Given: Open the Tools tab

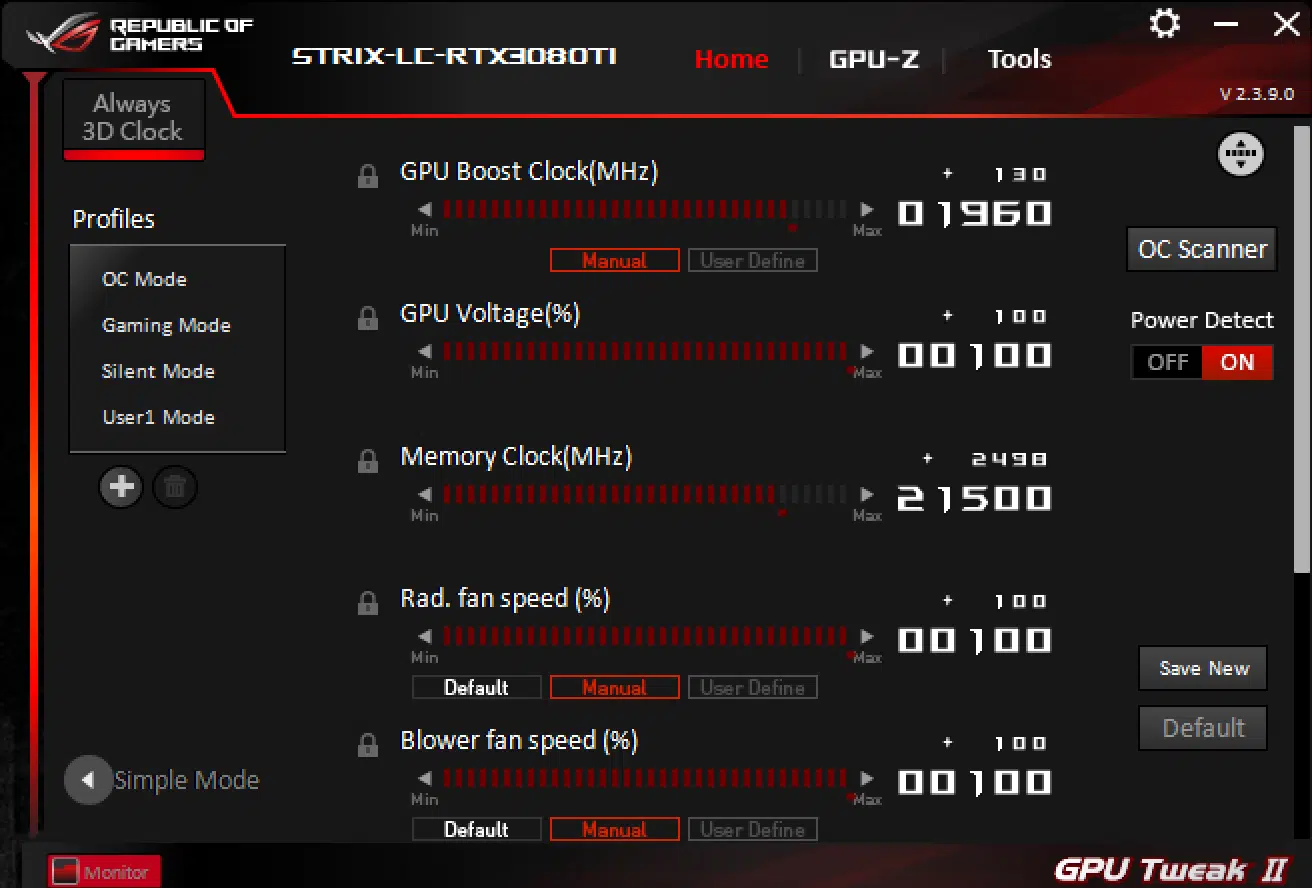Looking at the screenshot, I should pos(1020,59).
